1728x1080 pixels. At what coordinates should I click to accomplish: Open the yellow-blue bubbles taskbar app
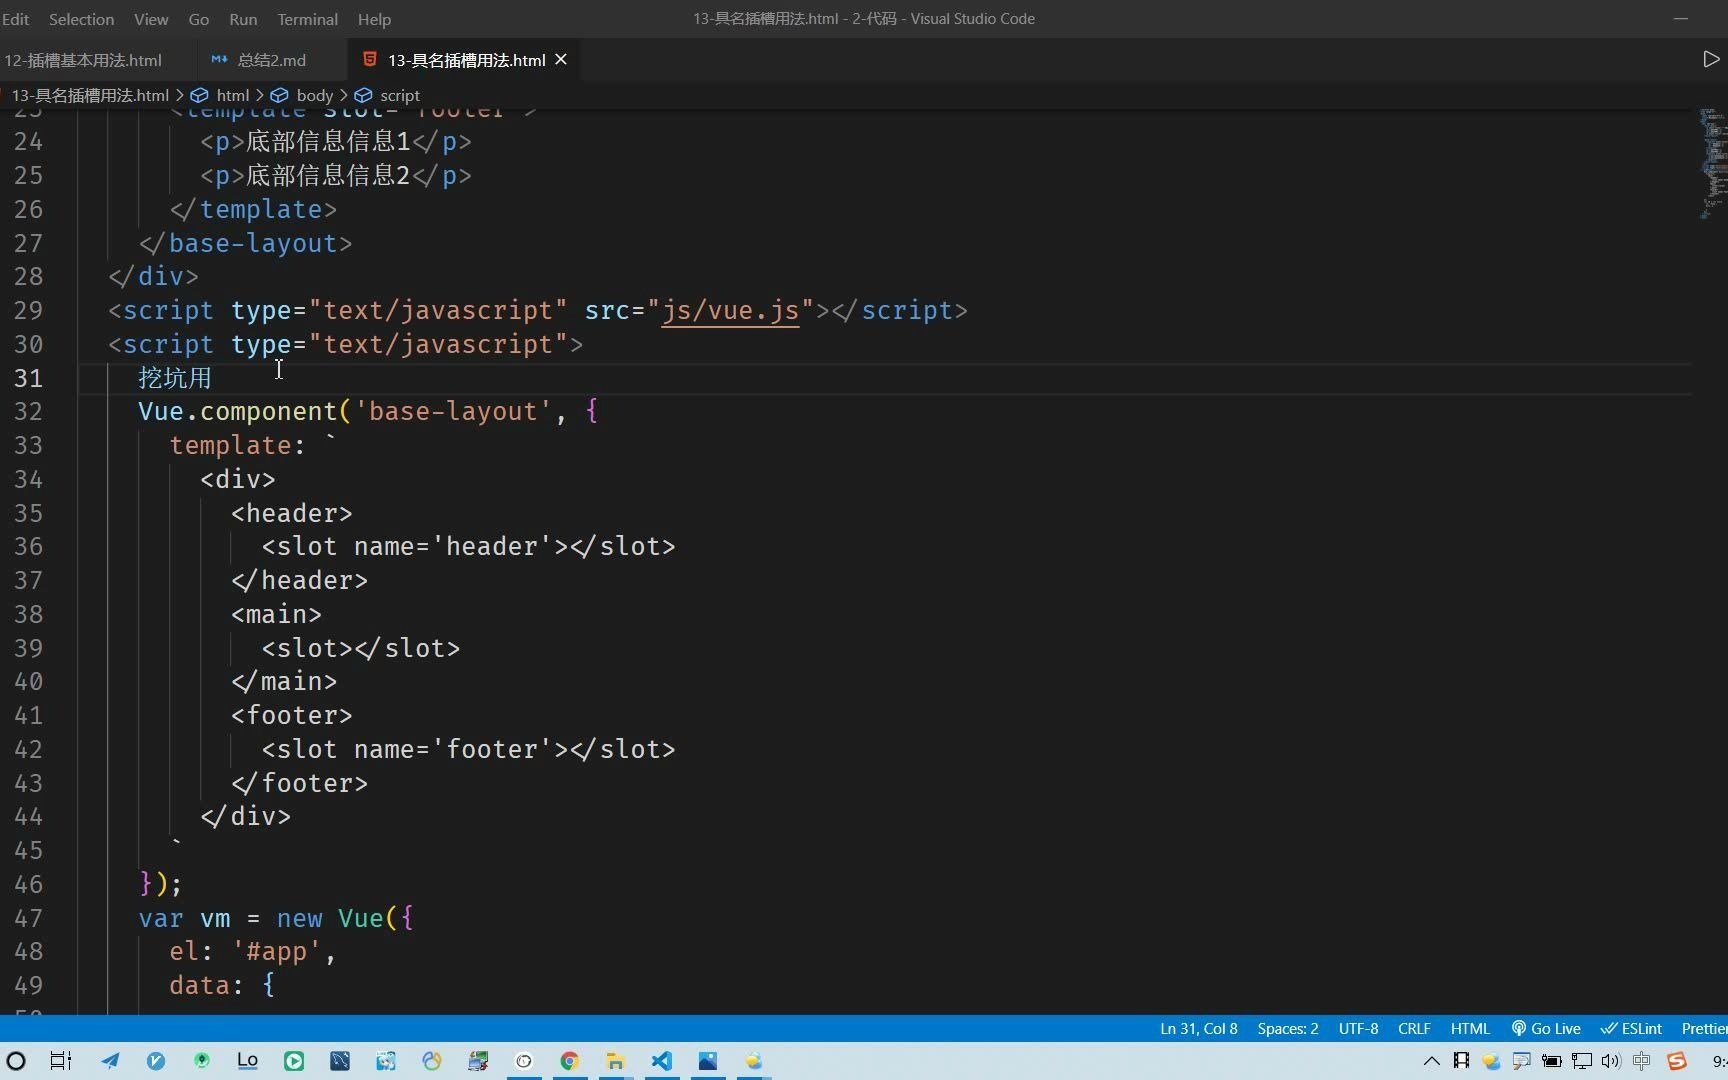coord(754,1061)
